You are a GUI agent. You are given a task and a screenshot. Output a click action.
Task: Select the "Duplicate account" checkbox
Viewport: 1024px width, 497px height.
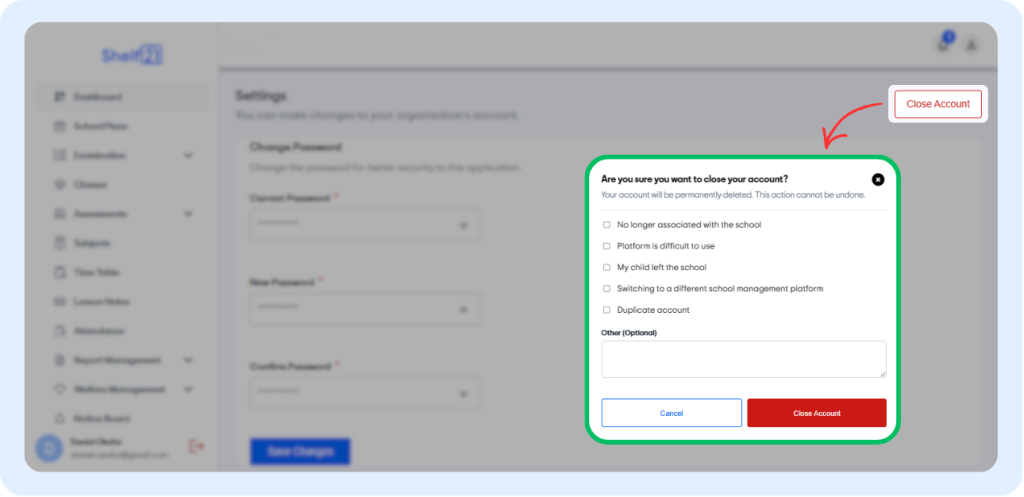pyautogui.click(x=607, y=310)
